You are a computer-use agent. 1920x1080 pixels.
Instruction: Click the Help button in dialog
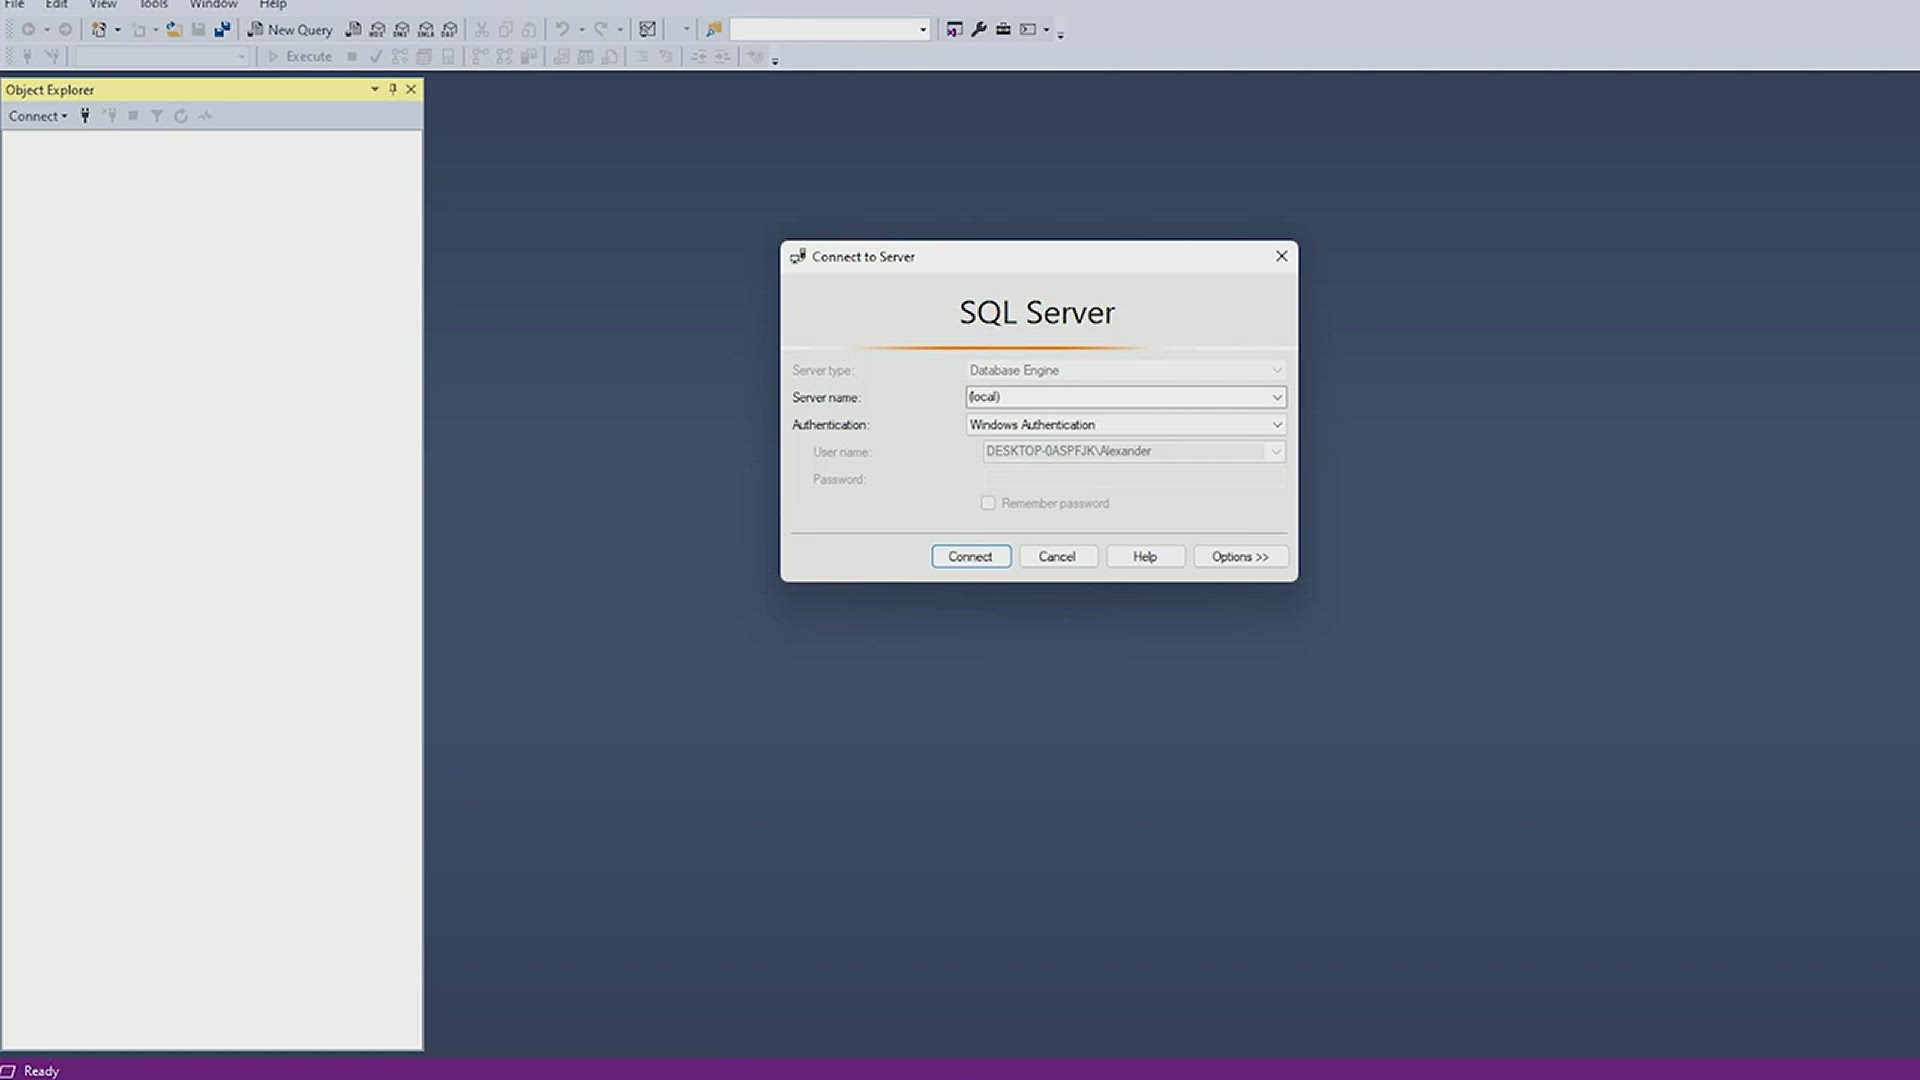click(x=1145, y=557)
